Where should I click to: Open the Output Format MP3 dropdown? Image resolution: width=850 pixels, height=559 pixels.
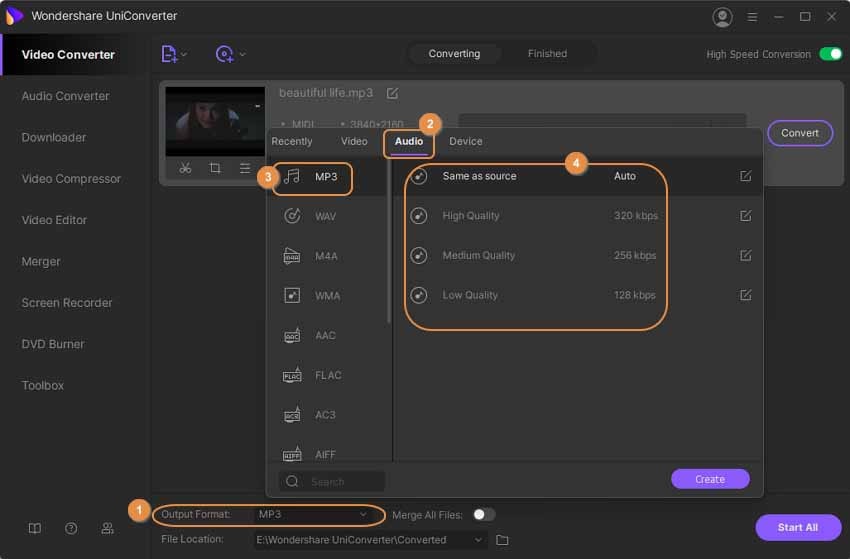(313, 514)
